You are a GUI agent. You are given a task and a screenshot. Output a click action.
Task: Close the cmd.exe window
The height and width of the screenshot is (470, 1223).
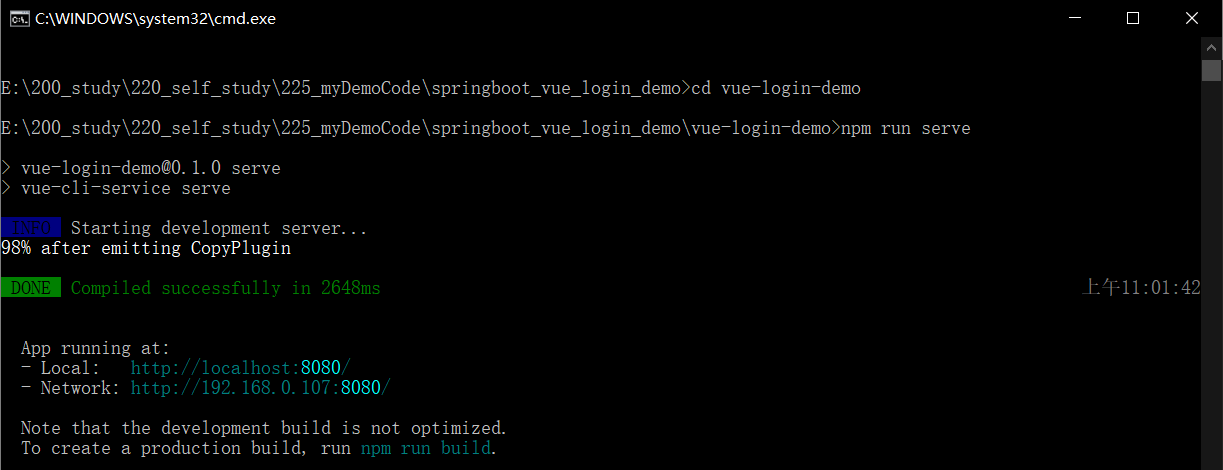[1191, 18]
